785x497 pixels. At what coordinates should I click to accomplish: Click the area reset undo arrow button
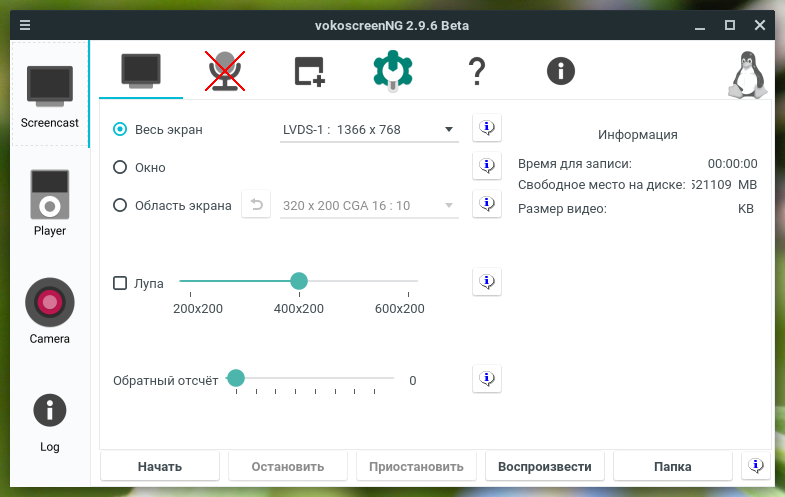[x=256, y=204]
